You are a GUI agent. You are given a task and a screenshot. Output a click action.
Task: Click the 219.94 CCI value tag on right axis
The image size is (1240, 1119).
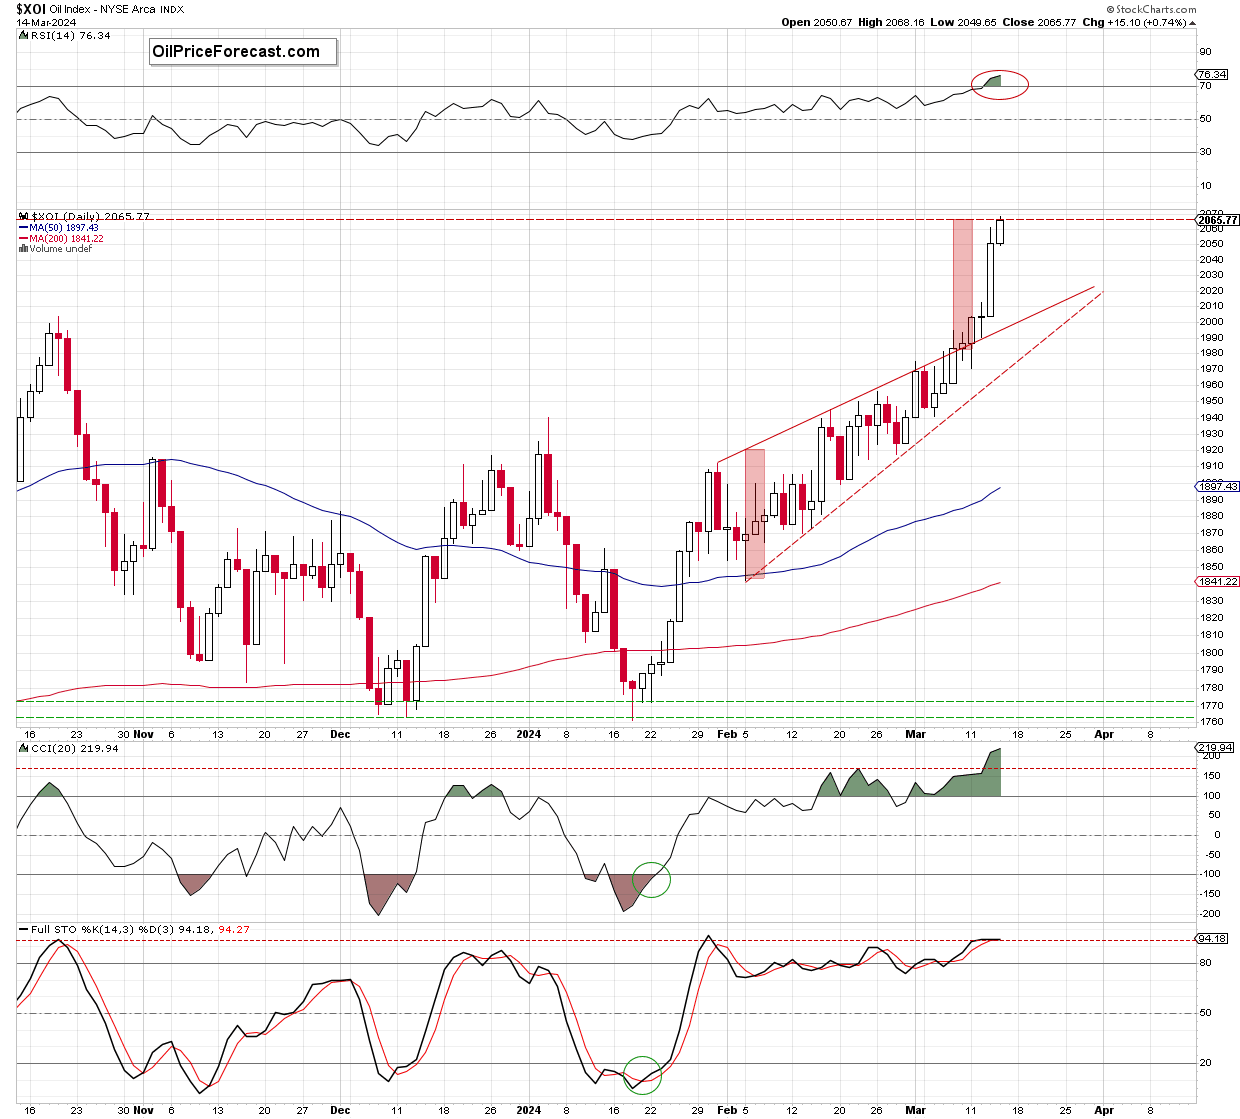1215,748
